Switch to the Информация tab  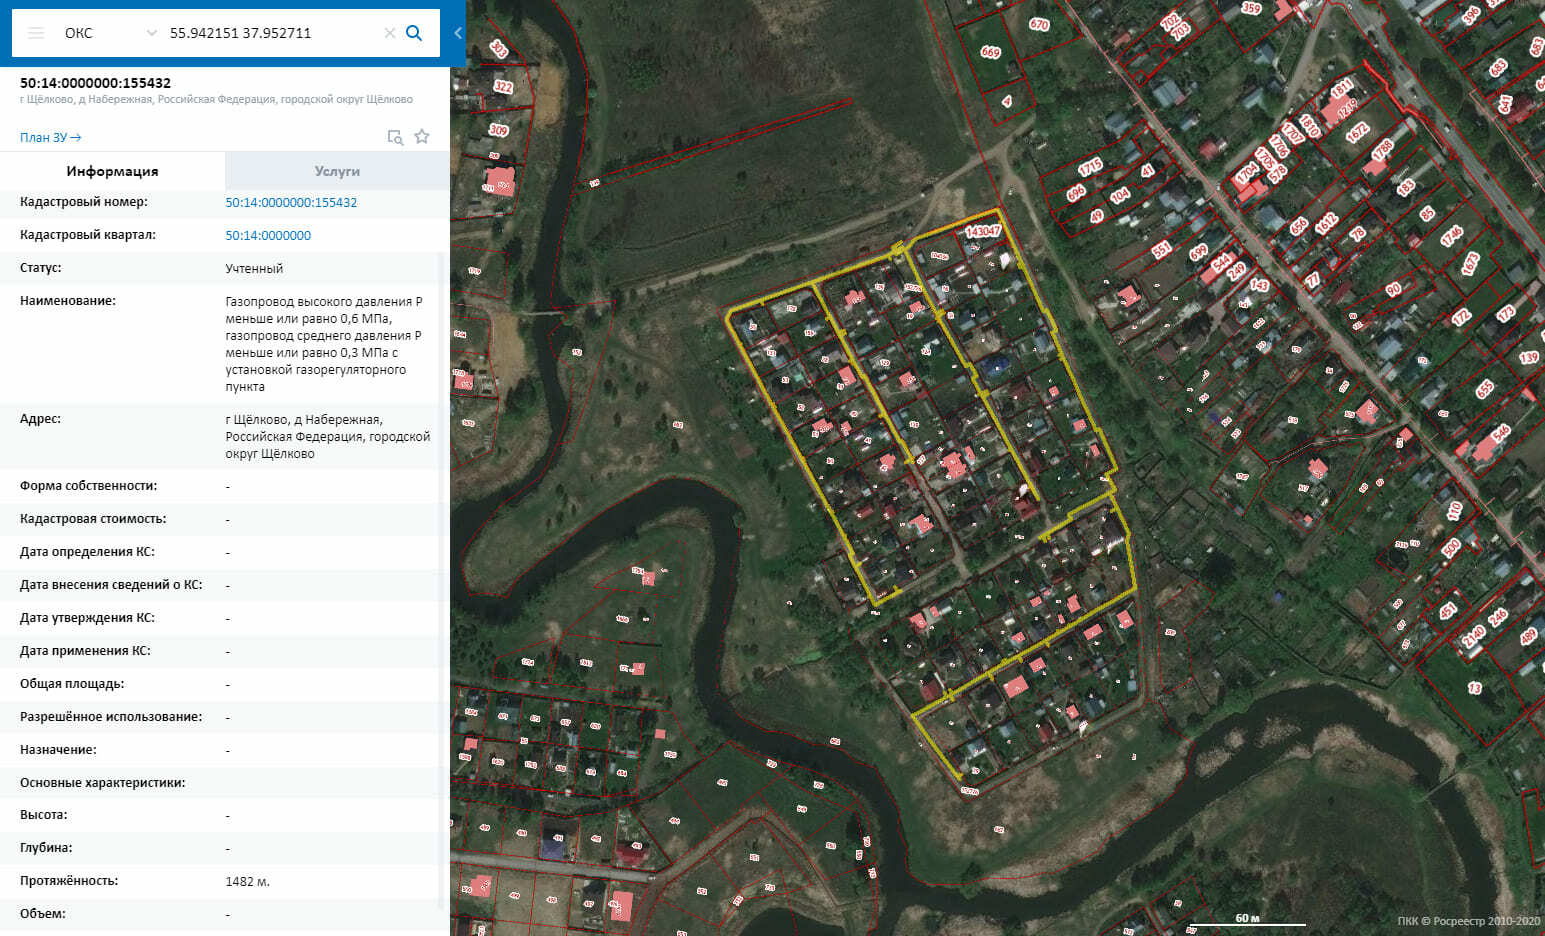tap(112, 171)
